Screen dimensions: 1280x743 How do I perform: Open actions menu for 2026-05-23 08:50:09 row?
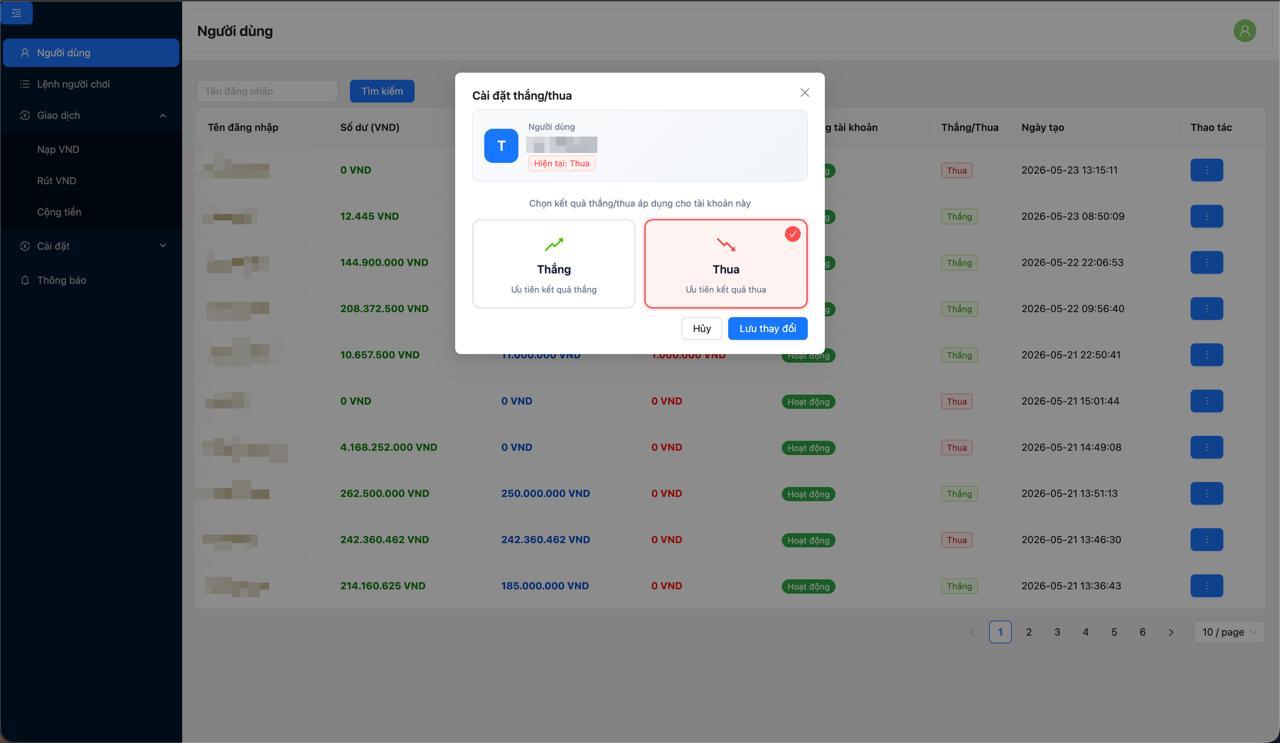click(1206, 216)
